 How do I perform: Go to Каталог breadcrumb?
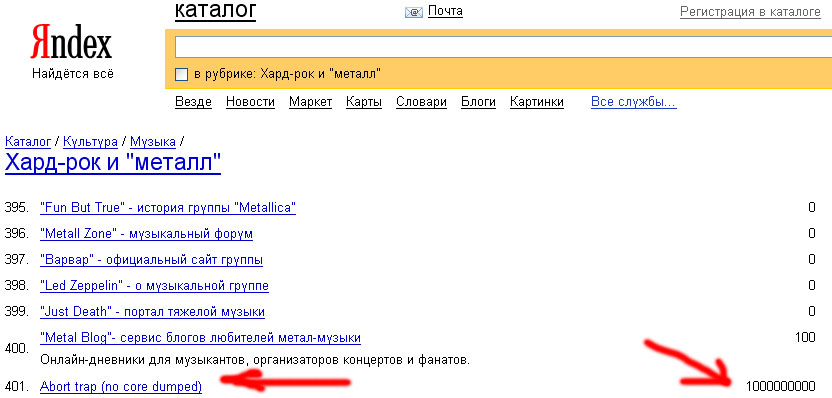pyautogui.click(x=28, y=142)
